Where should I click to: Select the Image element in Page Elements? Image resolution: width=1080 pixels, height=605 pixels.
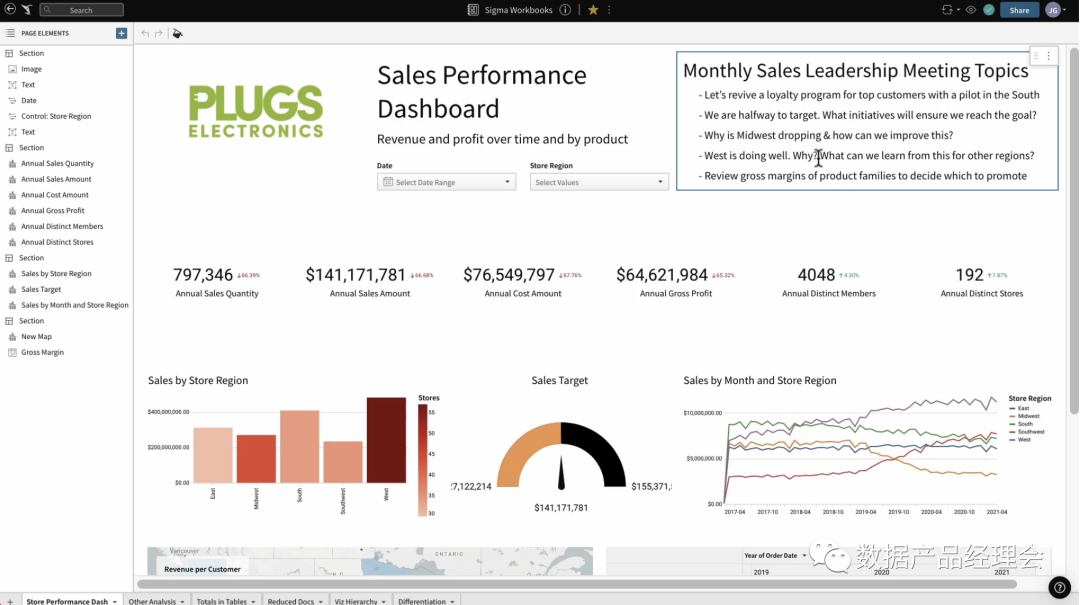coord(31,69)
